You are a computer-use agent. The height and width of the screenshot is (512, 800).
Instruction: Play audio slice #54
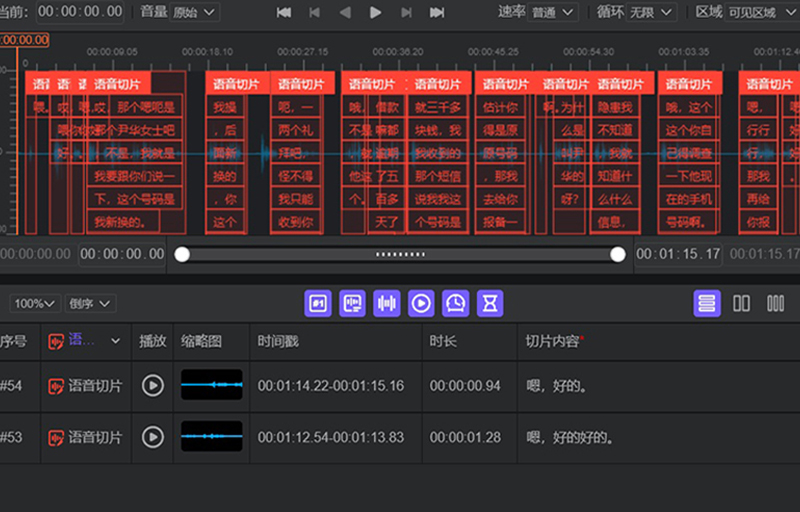pyautogui.click(x=153, y=386)
